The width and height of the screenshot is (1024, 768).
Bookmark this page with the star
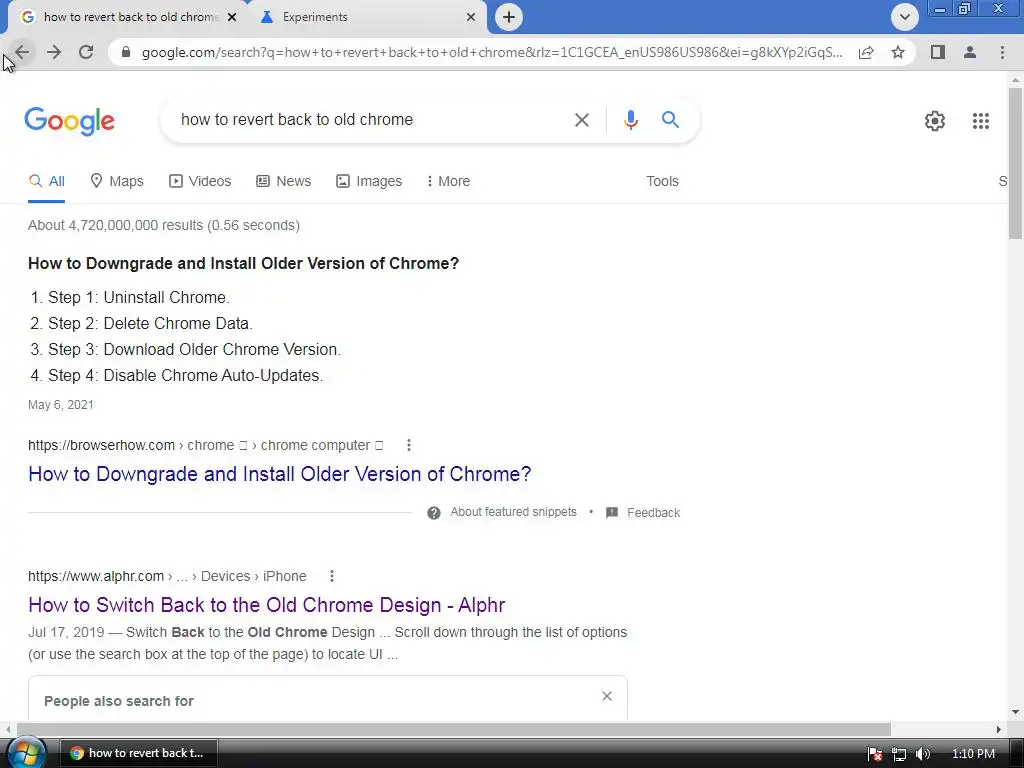pyautogui.click(x=898, y=52)
